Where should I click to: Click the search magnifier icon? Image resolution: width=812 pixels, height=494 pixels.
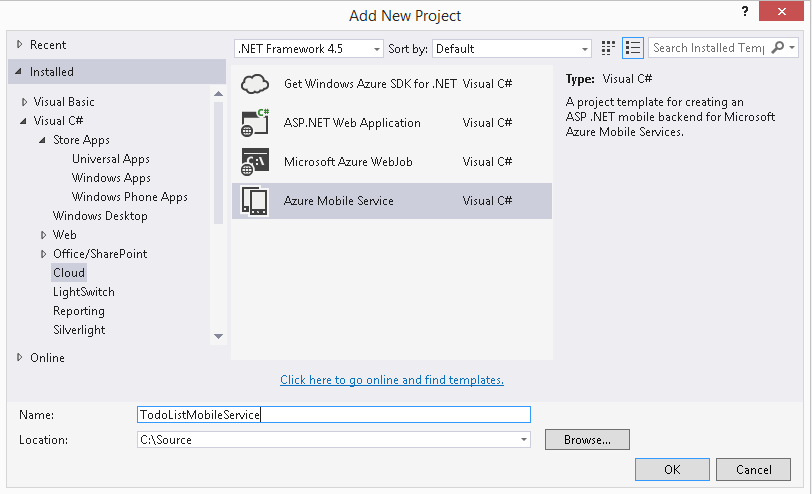(x=778, y=48)
